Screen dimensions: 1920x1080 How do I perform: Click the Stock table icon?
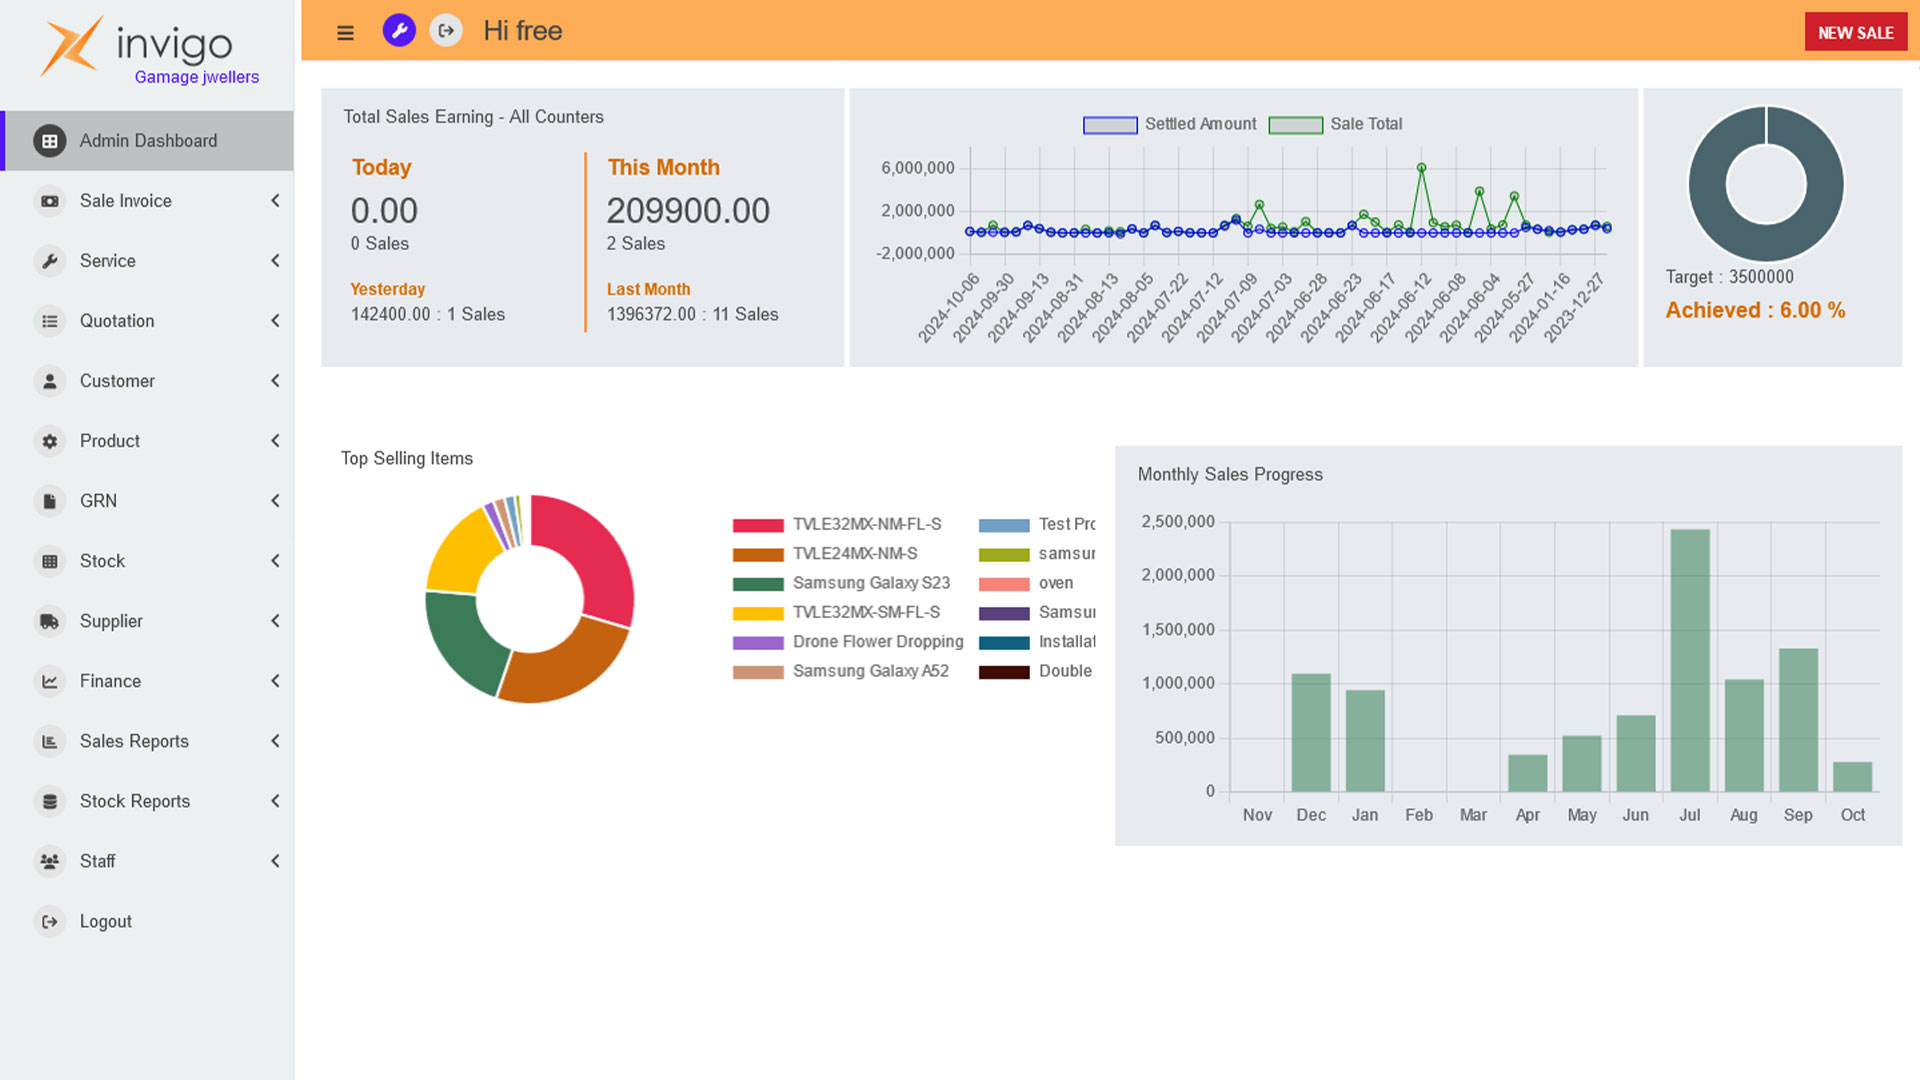tap(50, 561)
